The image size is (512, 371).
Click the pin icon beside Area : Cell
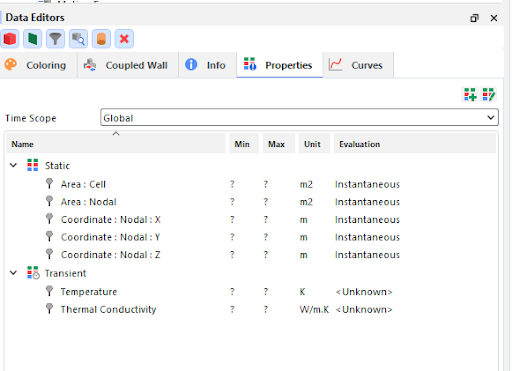click(x=49, y=184)
